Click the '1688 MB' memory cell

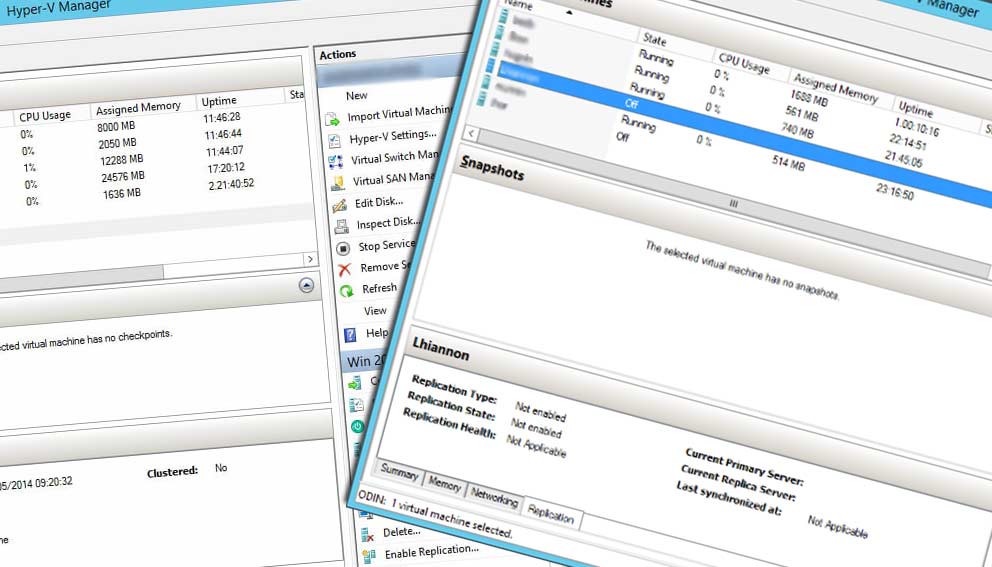tap(809, 98)
